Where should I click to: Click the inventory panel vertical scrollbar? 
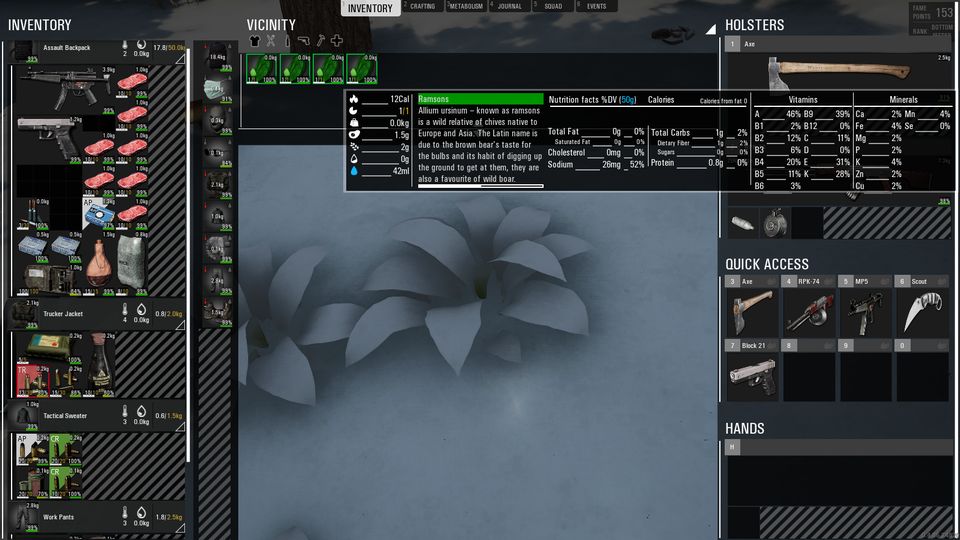point(189,254)
